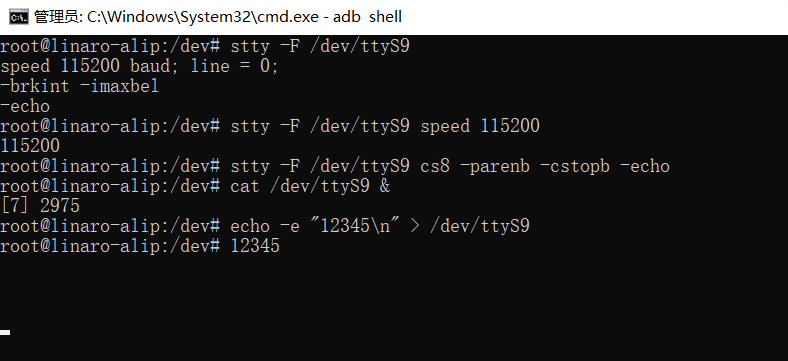Select the 'cs8' option in stty command
The width and height of the screenshot is (788, 361).
[x=435, y=166]
